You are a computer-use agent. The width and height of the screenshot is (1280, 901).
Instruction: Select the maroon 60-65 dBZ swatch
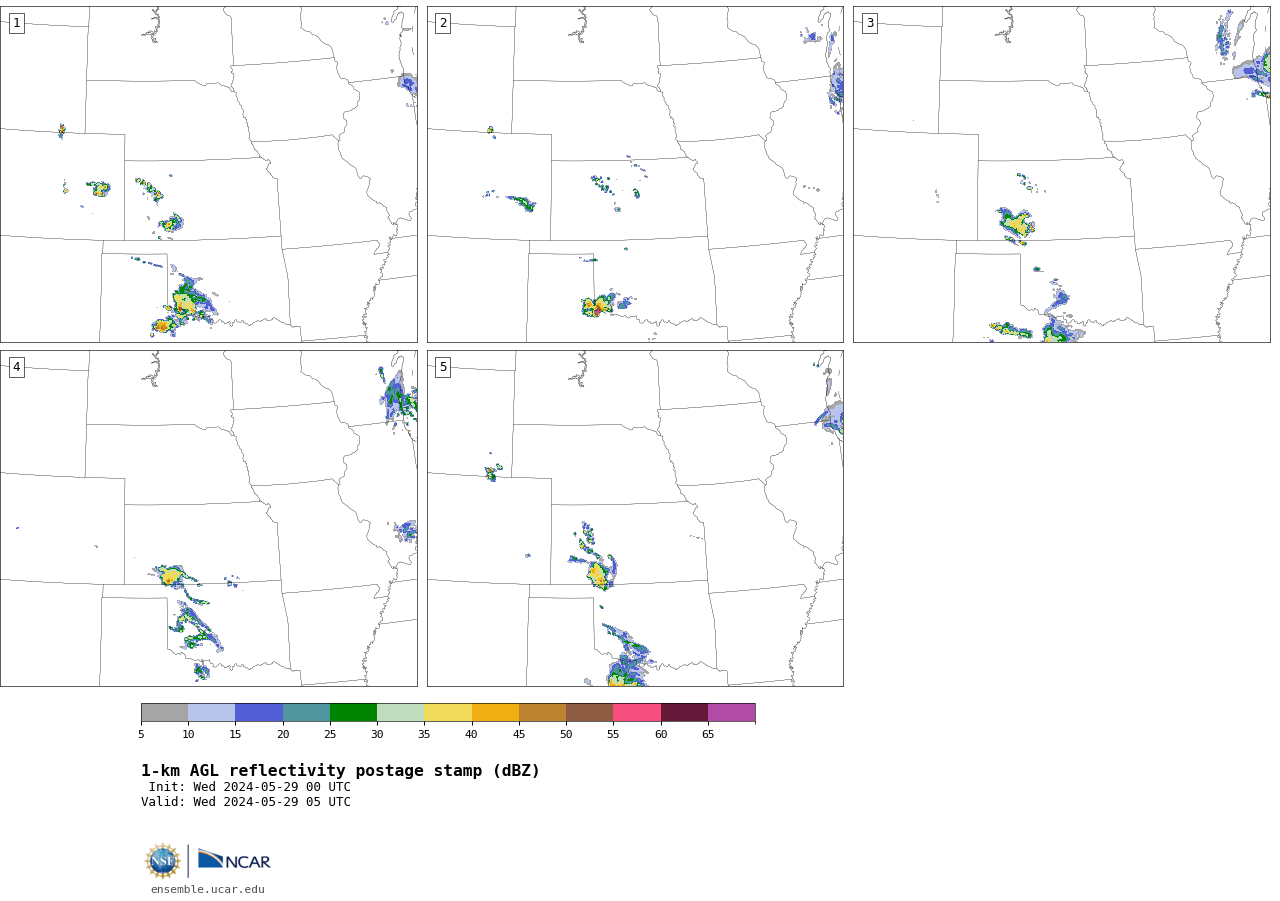point(684,713)
